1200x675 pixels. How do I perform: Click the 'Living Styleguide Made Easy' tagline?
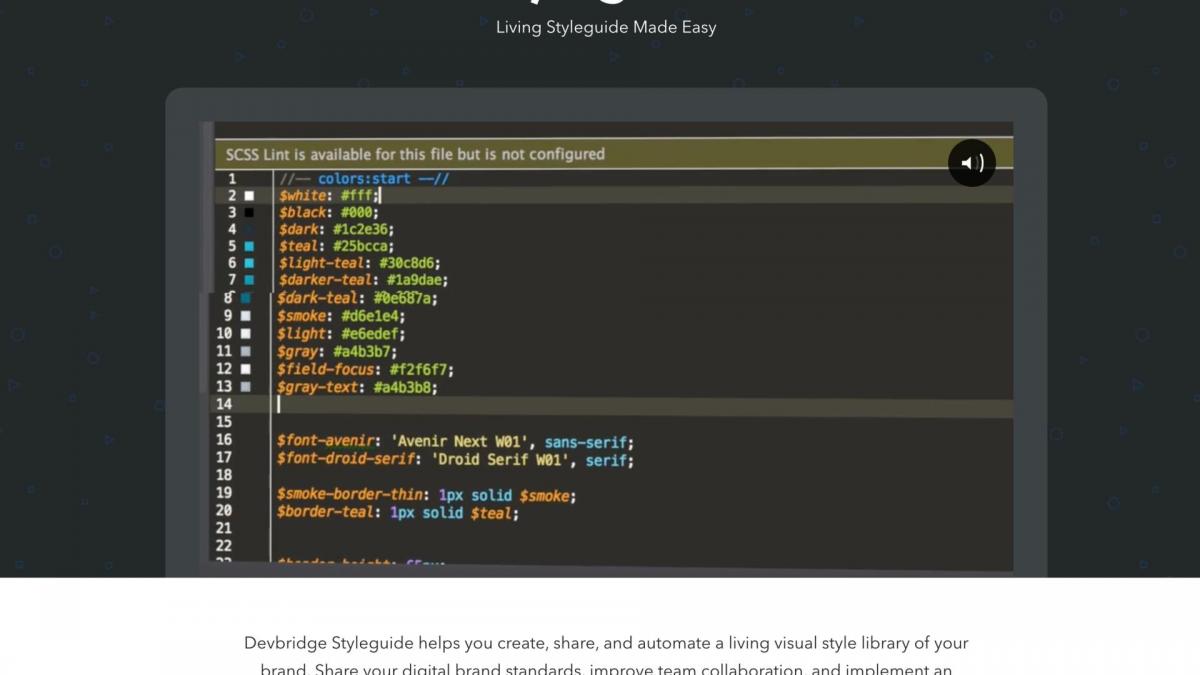[606, 27]
